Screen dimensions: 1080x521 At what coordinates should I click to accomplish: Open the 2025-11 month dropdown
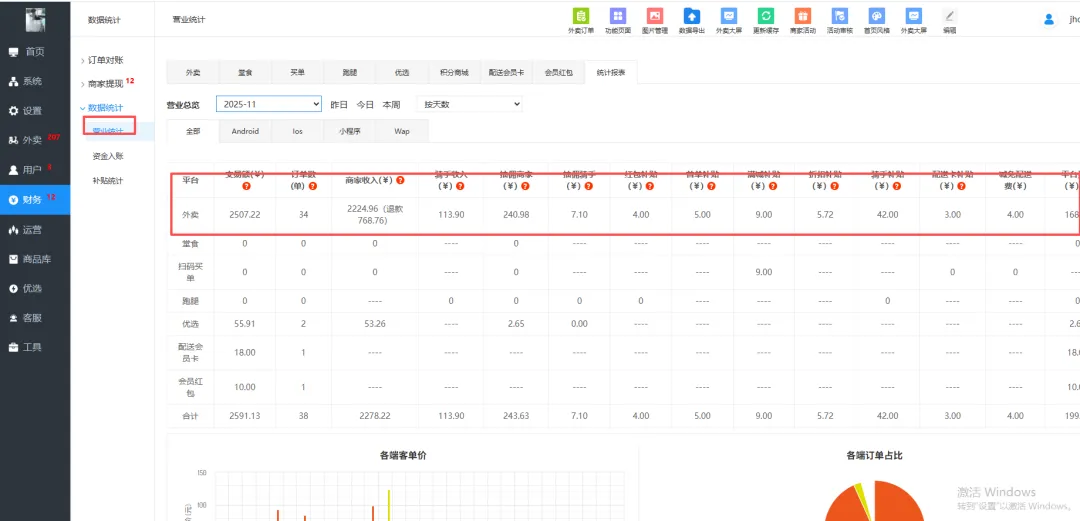point(269,104)
